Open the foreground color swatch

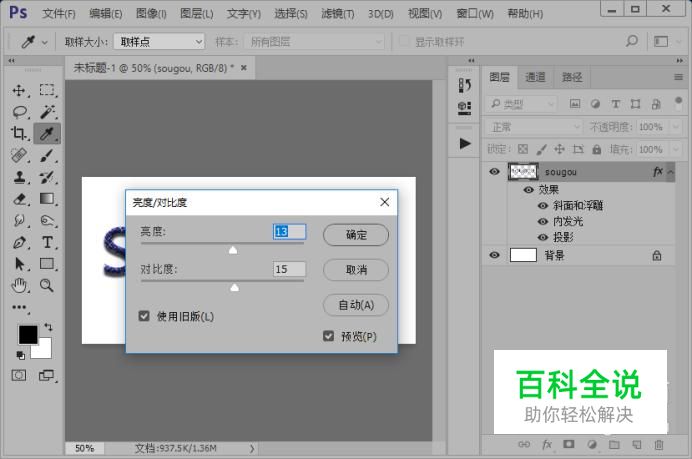[28, 335]
